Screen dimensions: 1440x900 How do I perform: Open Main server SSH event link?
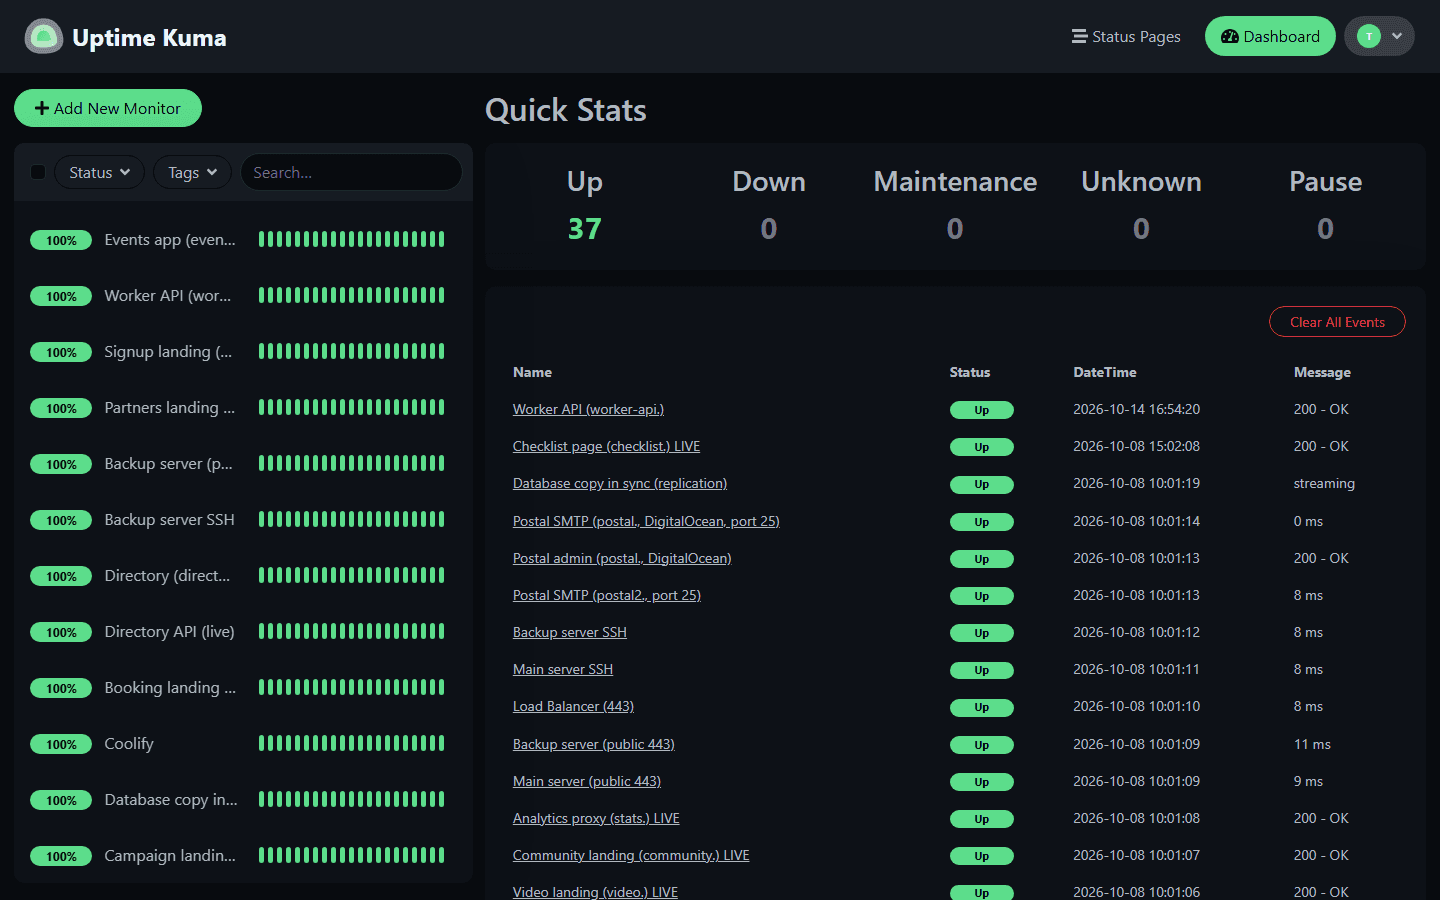563,669
